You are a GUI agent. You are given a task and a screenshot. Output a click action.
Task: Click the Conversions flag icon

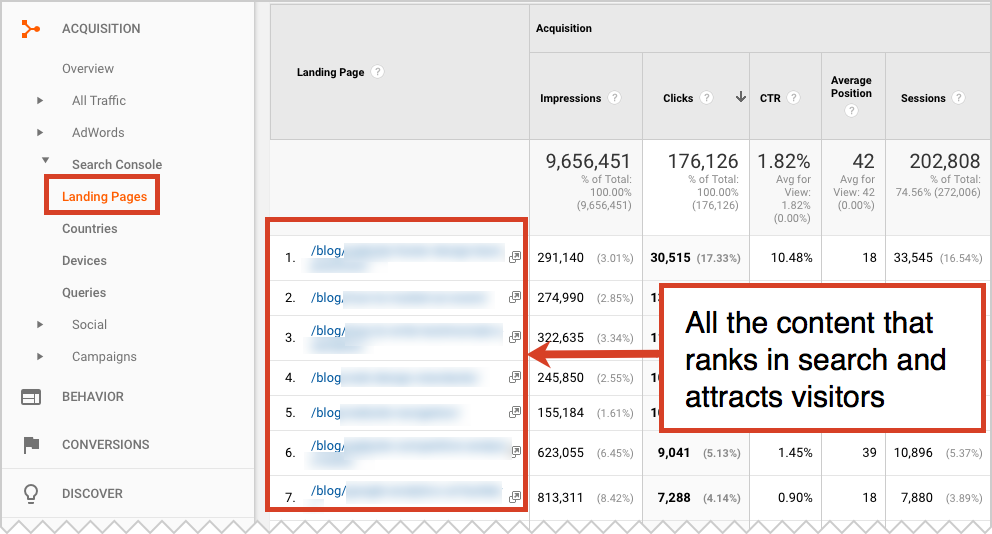click(31, 445)
